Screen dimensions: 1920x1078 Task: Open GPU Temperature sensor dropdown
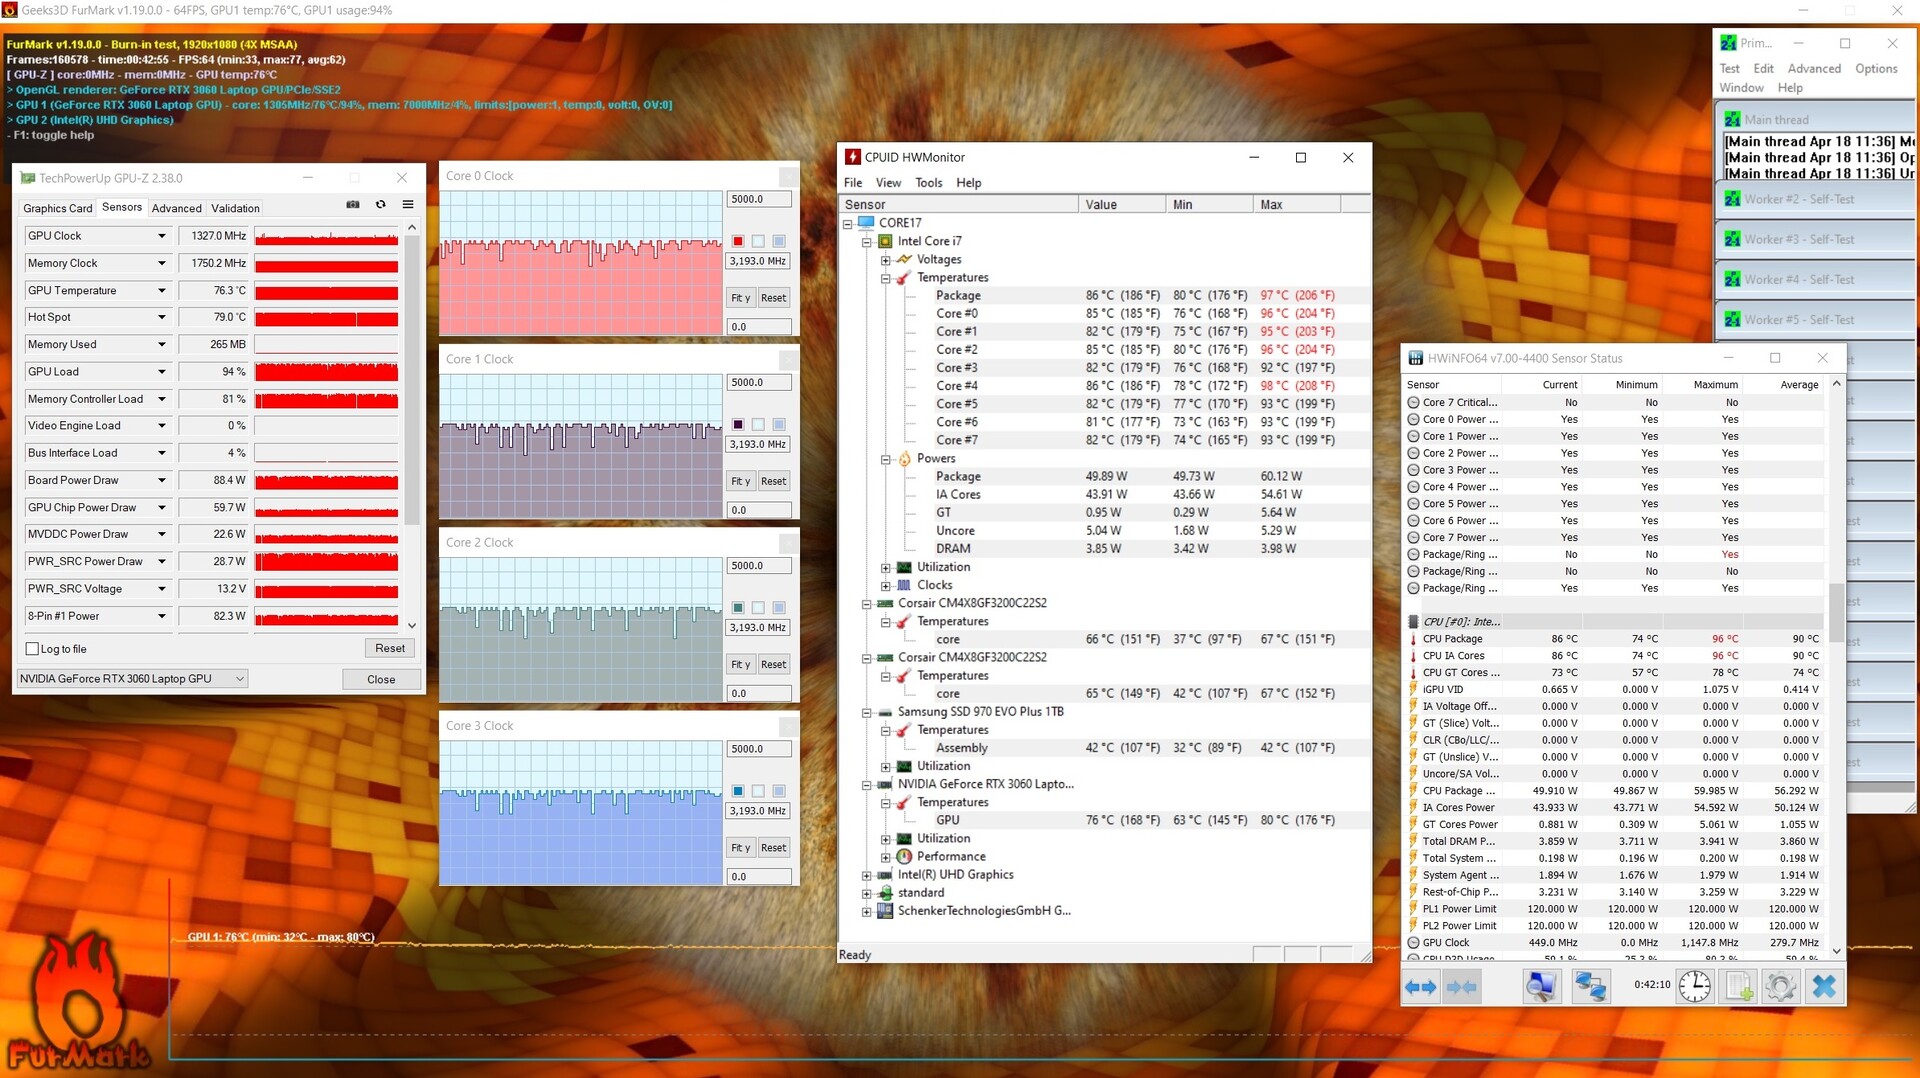pyautogui.click(x=161, y=290)
